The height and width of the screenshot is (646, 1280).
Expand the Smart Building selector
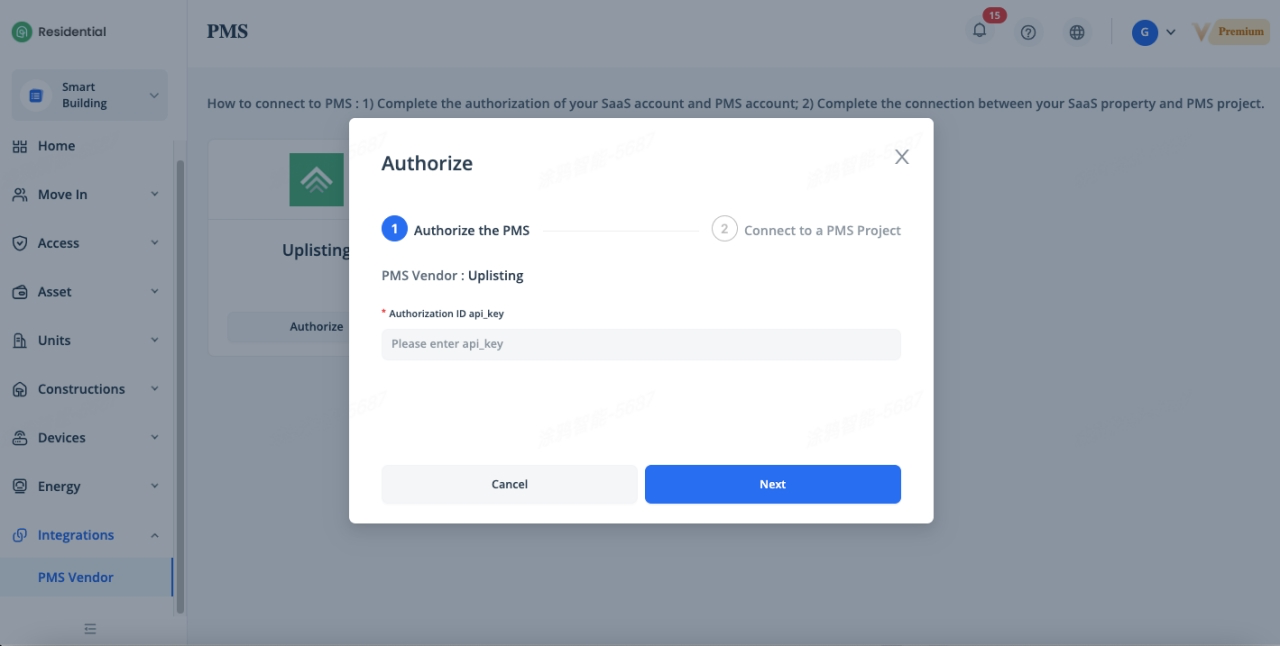click(90, 95)
